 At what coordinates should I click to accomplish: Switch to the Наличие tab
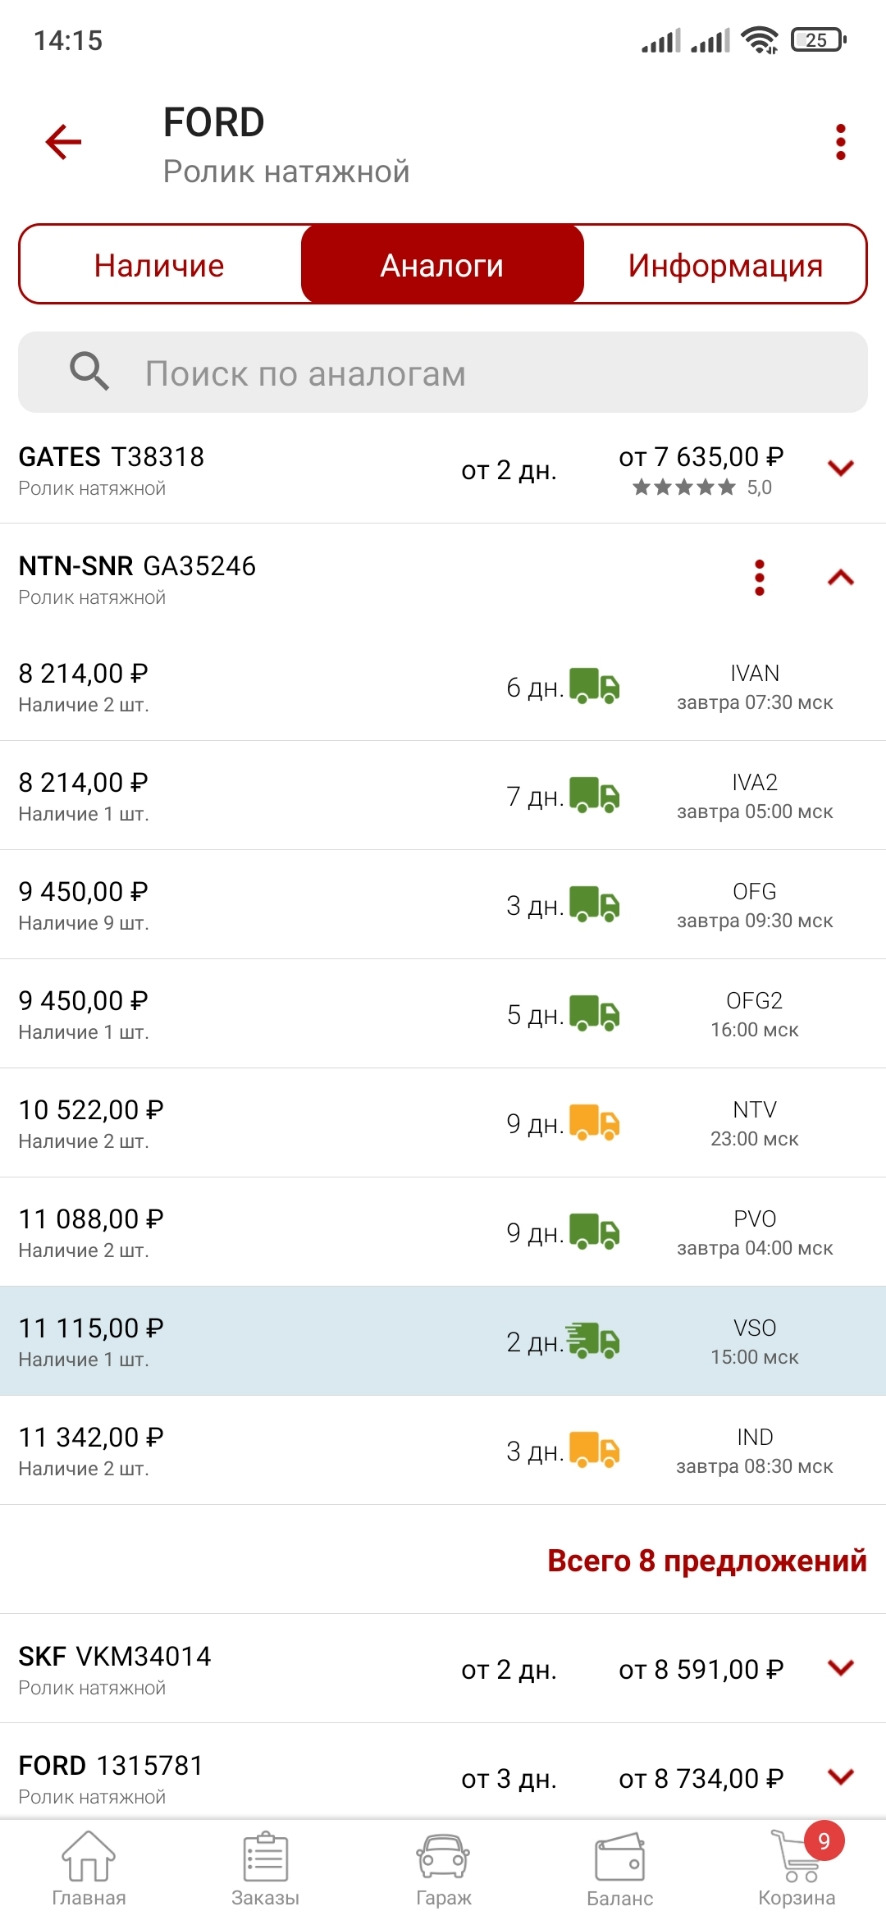point(160,265)
